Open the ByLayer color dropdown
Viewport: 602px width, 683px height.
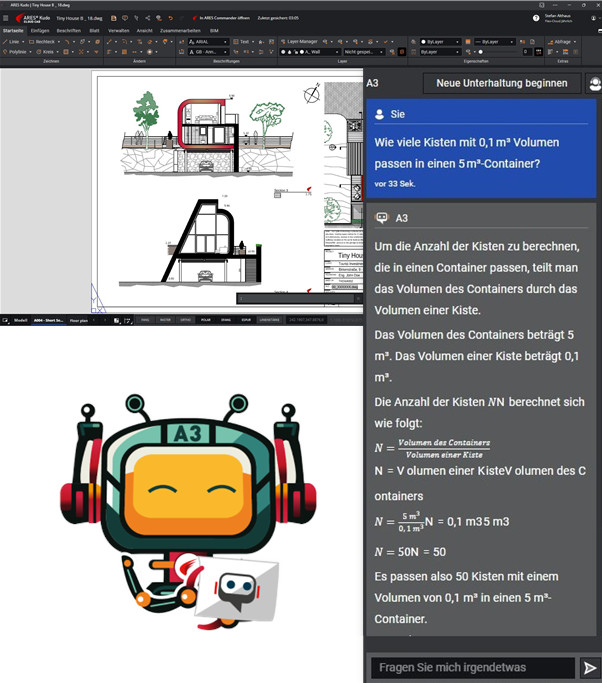pyautogui.click(x=440, y=42)
